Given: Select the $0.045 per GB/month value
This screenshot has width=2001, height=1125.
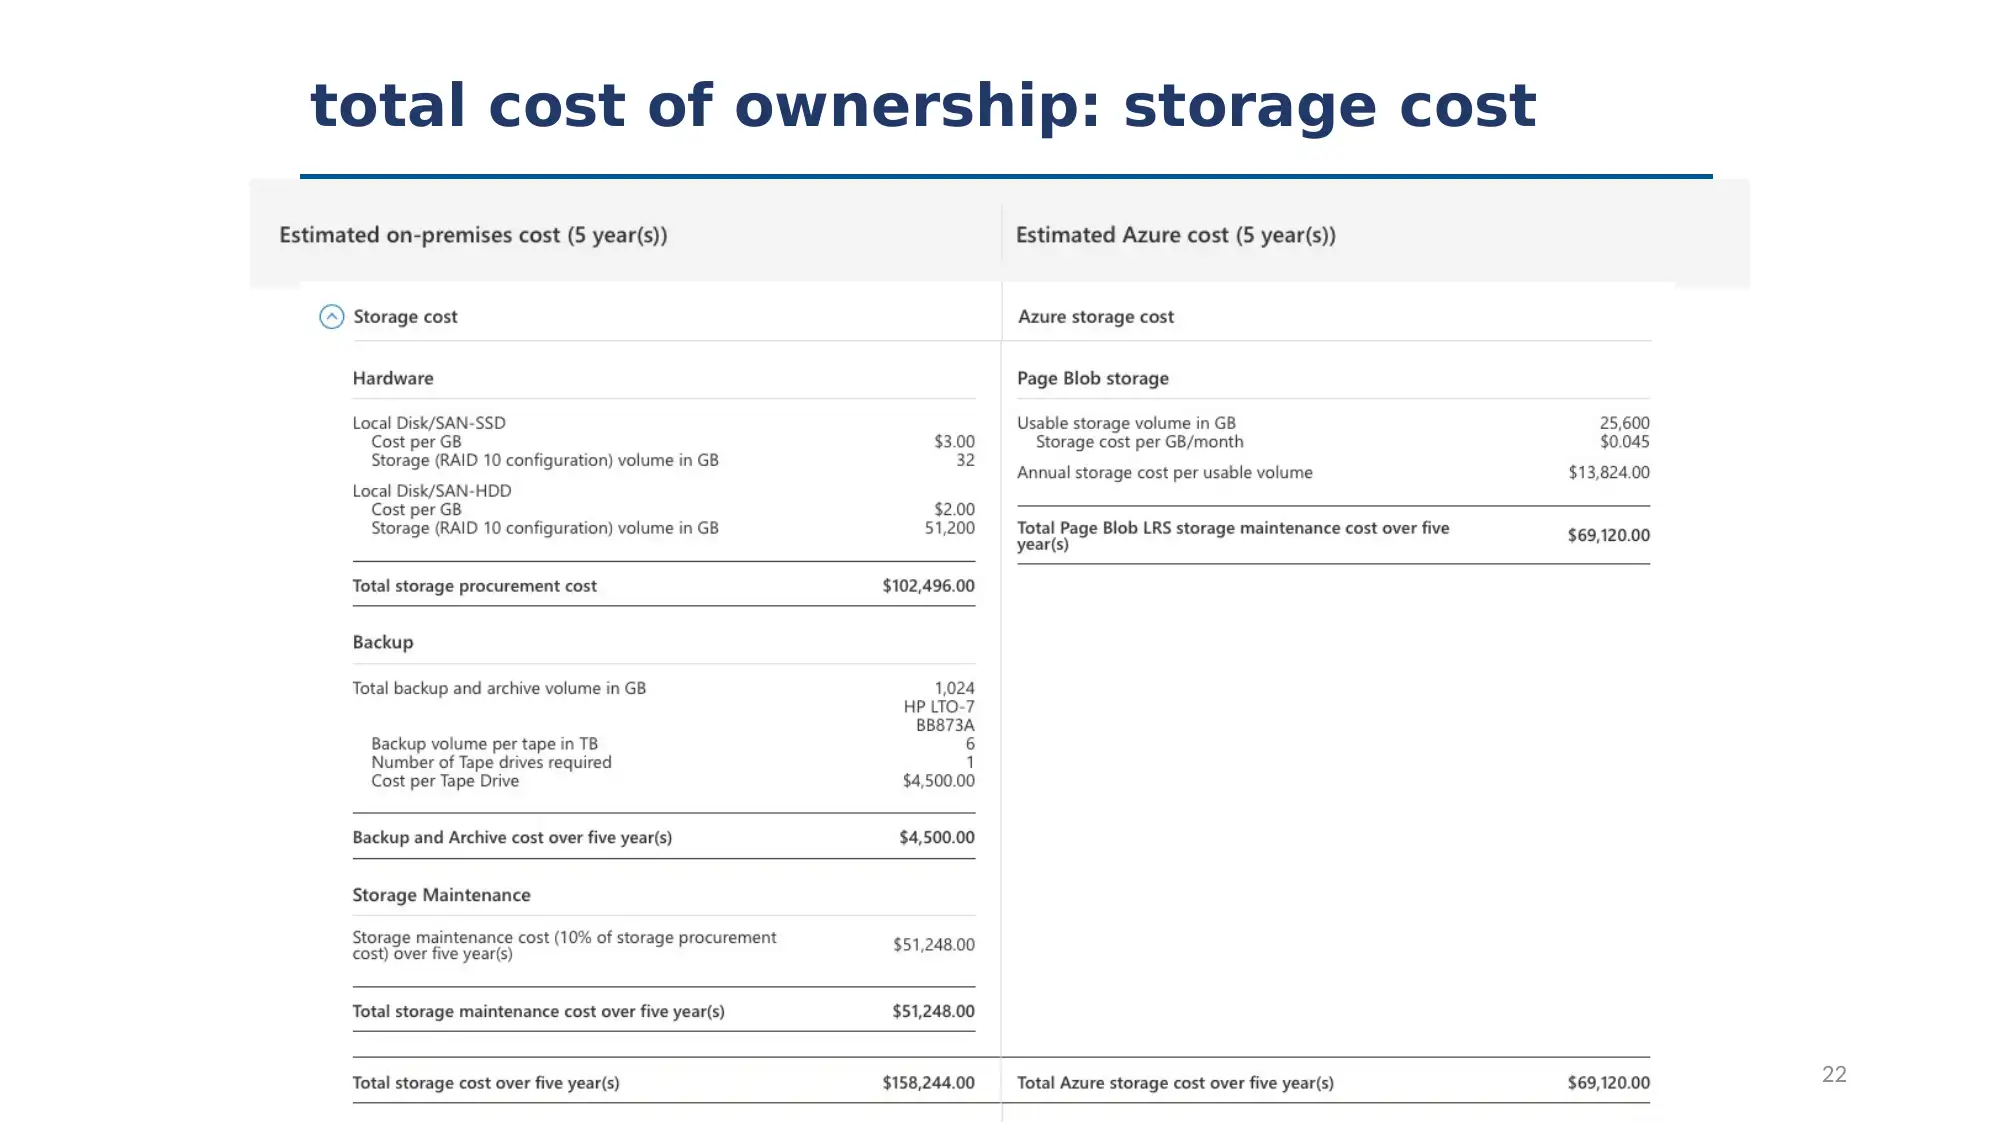Looking at the screenshot, I should [x=1624, y=441].
